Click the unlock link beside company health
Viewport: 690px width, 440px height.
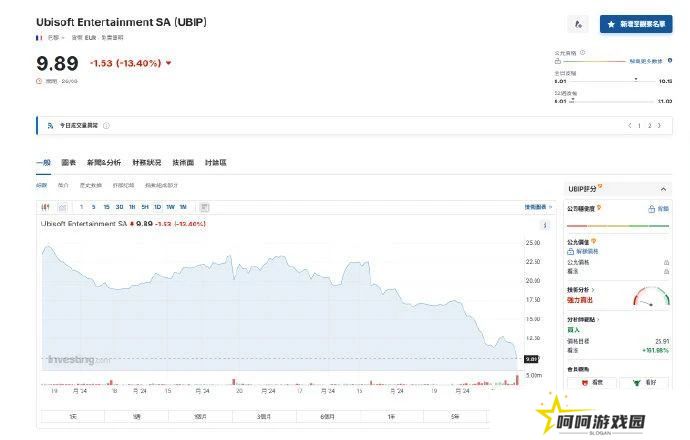point(663,209)
